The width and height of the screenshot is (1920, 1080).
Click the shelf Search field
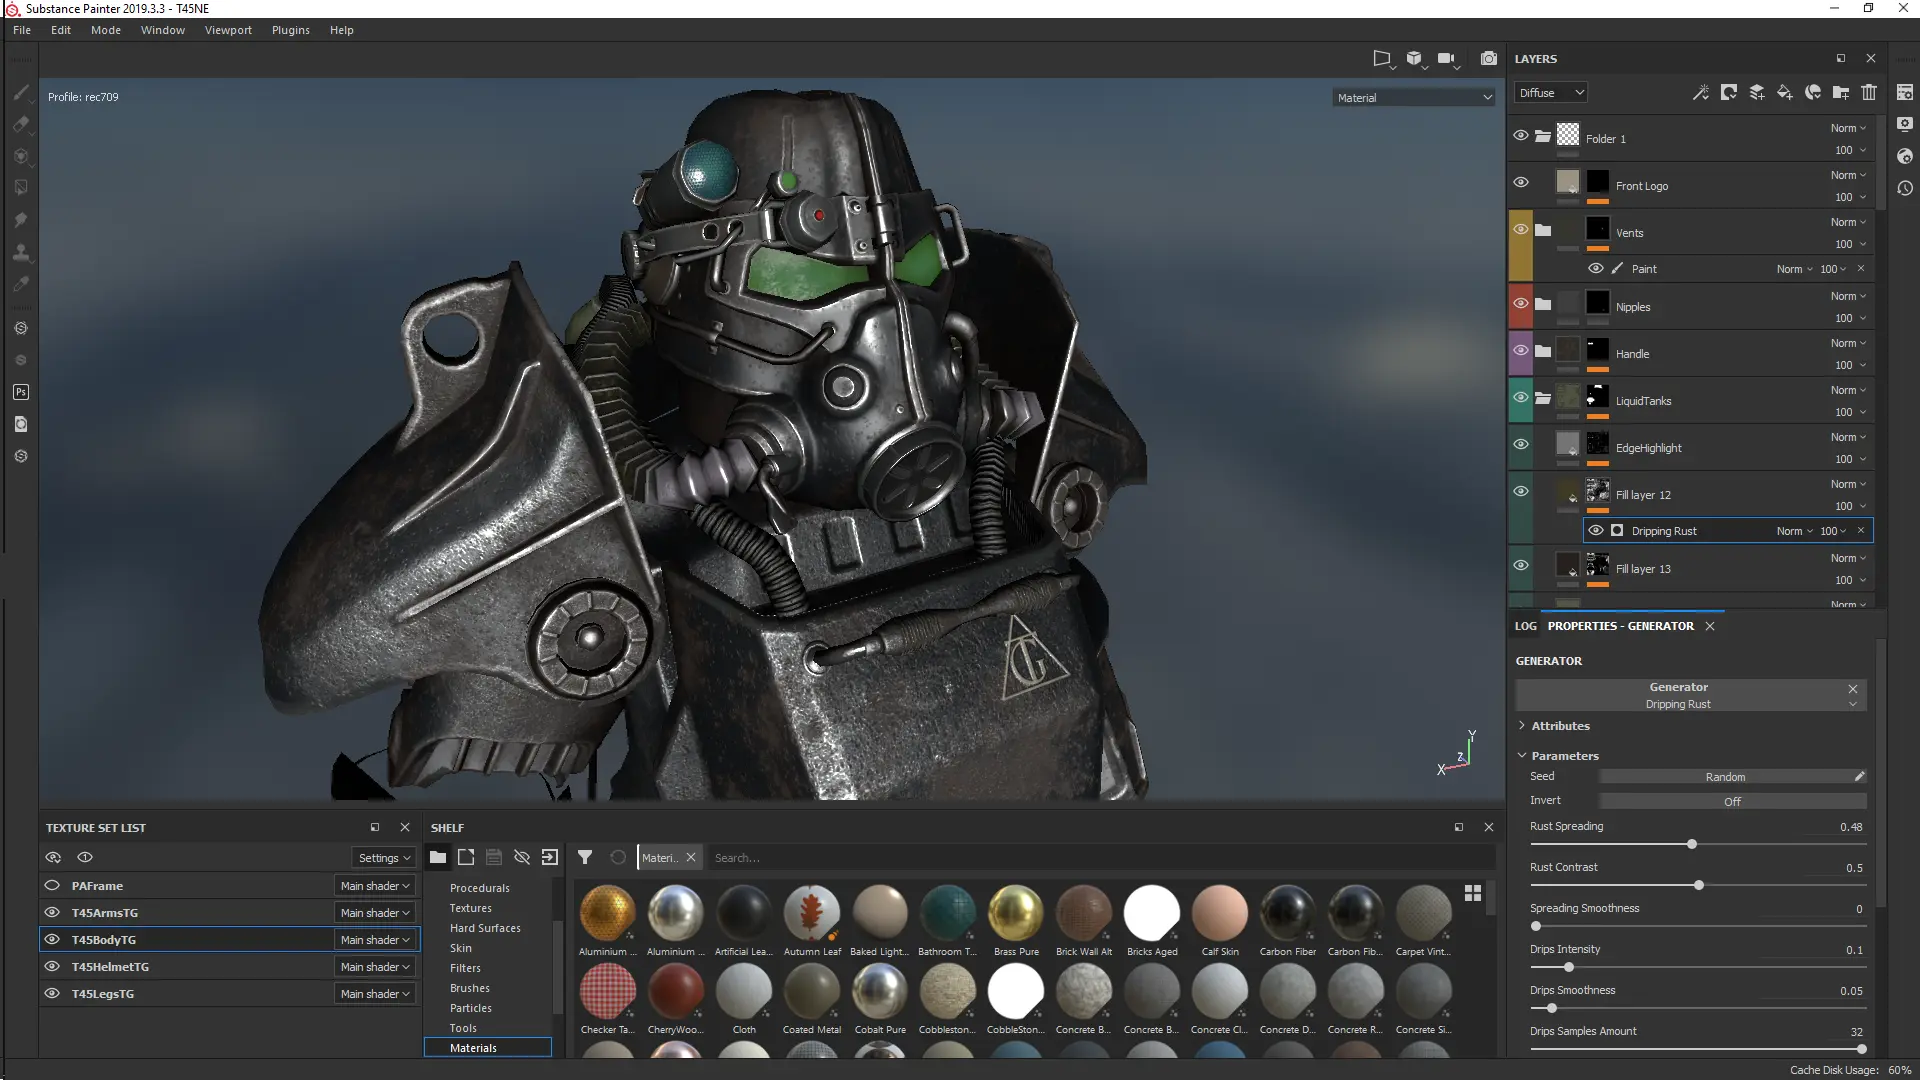[1100, 858]
